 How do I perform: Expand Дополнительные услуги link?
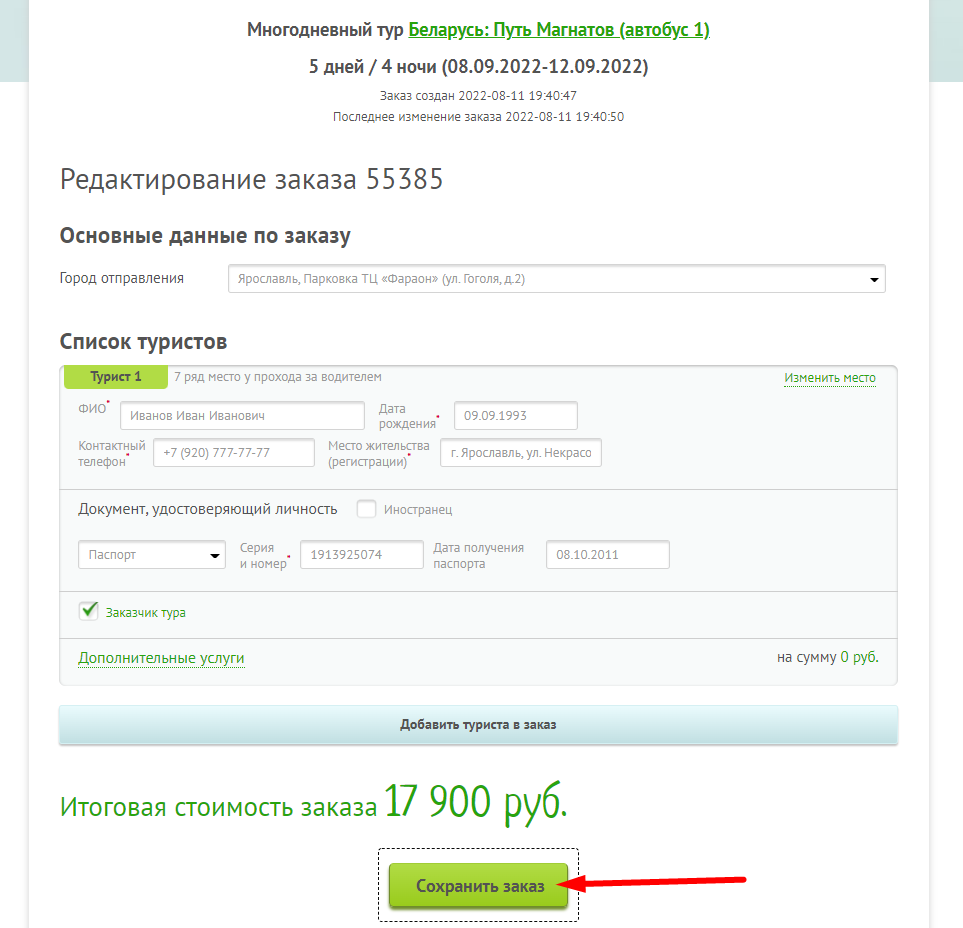[161, 658]
